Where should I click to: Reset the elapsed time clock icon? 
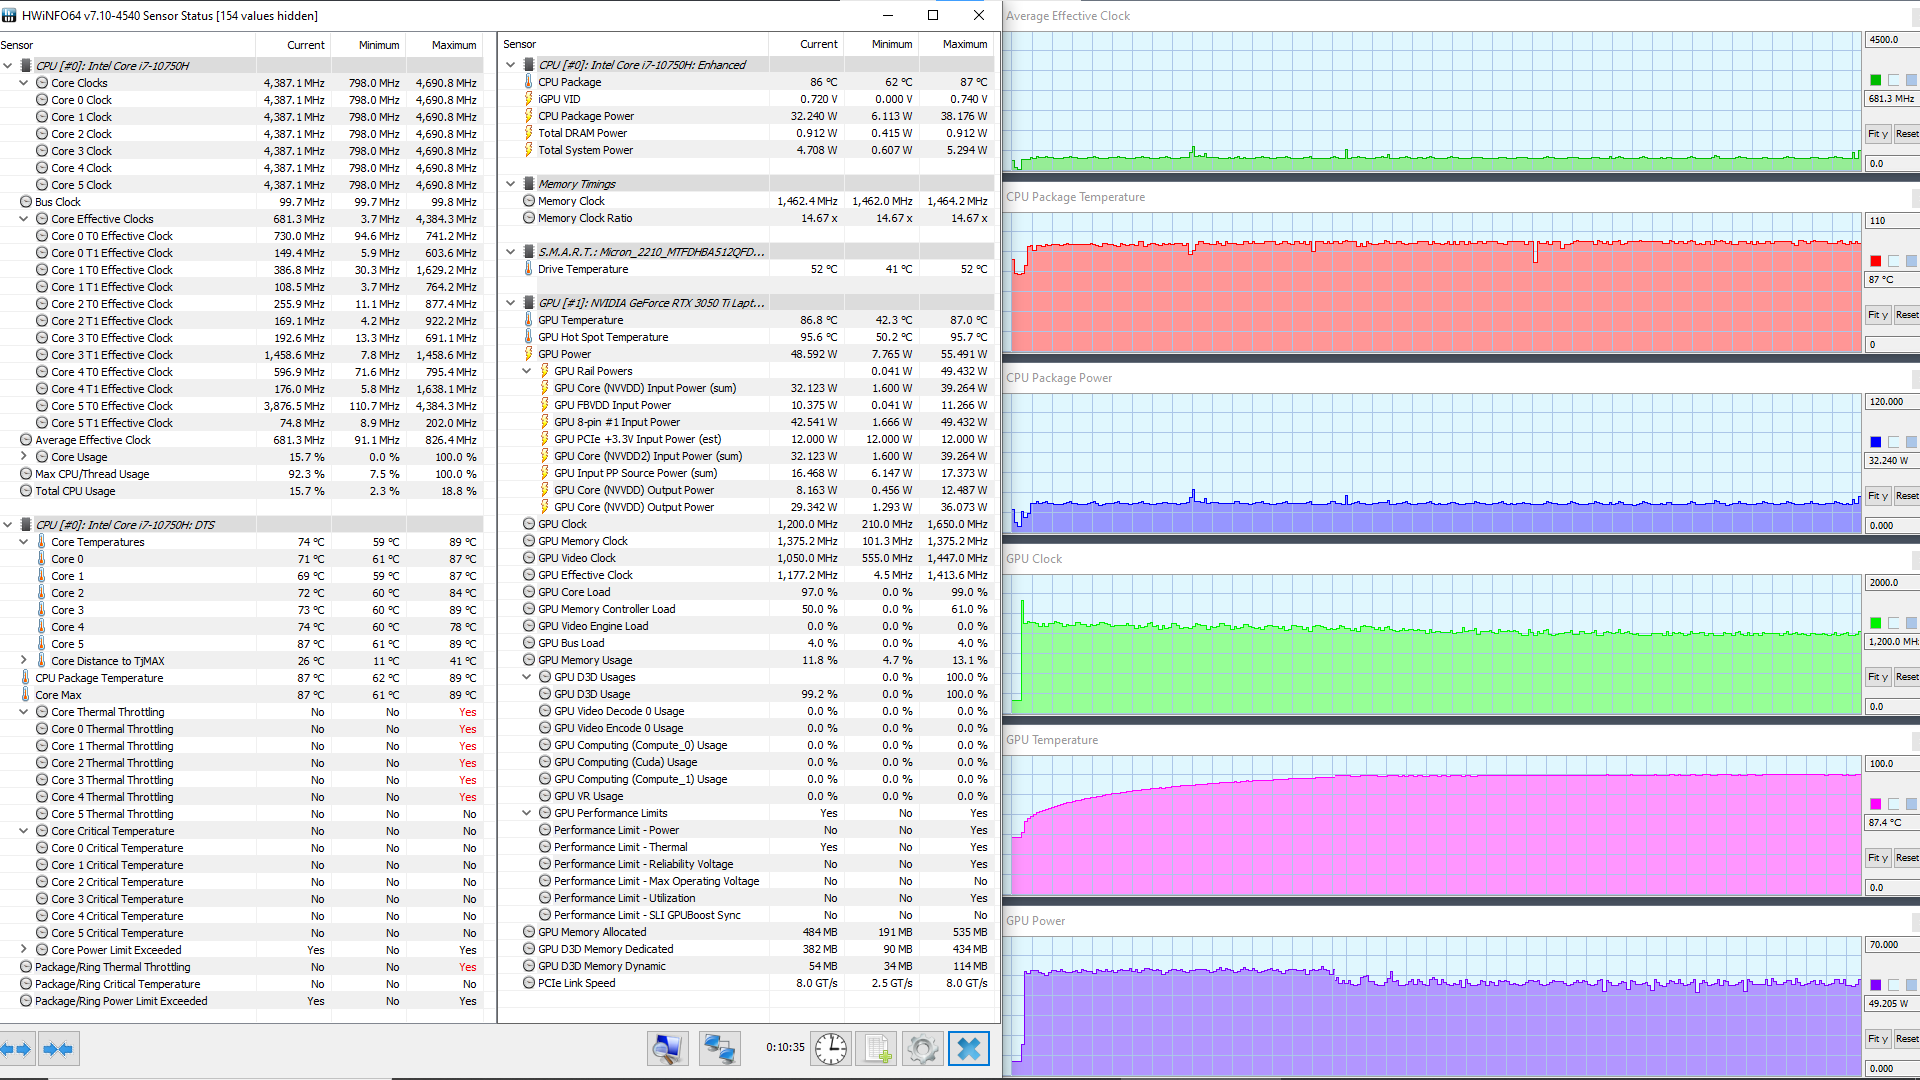pos(830,1048)
